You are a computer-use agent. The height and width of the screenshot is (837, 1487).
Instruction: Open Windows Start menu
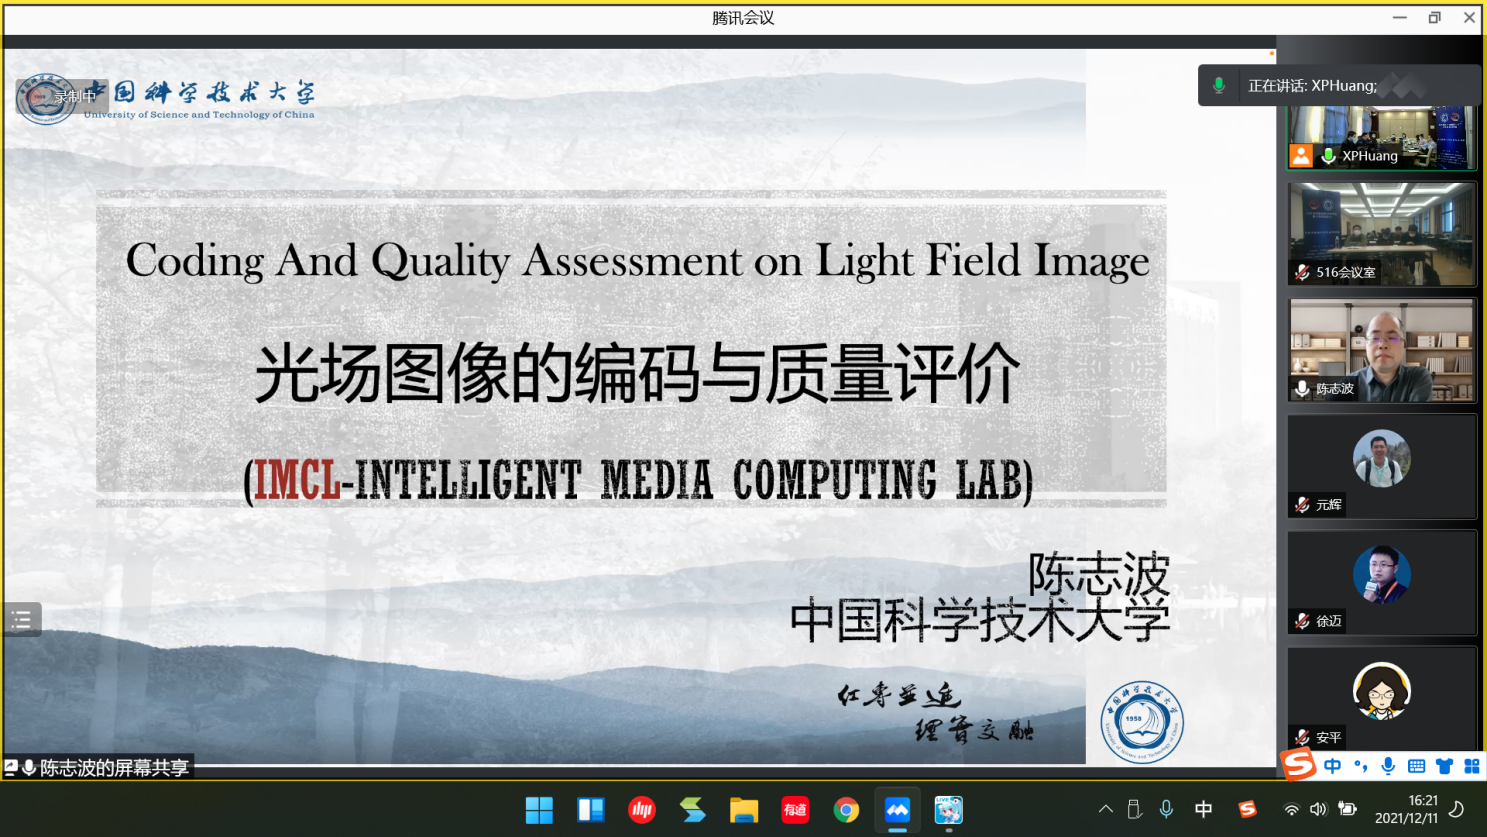point(539,810)
